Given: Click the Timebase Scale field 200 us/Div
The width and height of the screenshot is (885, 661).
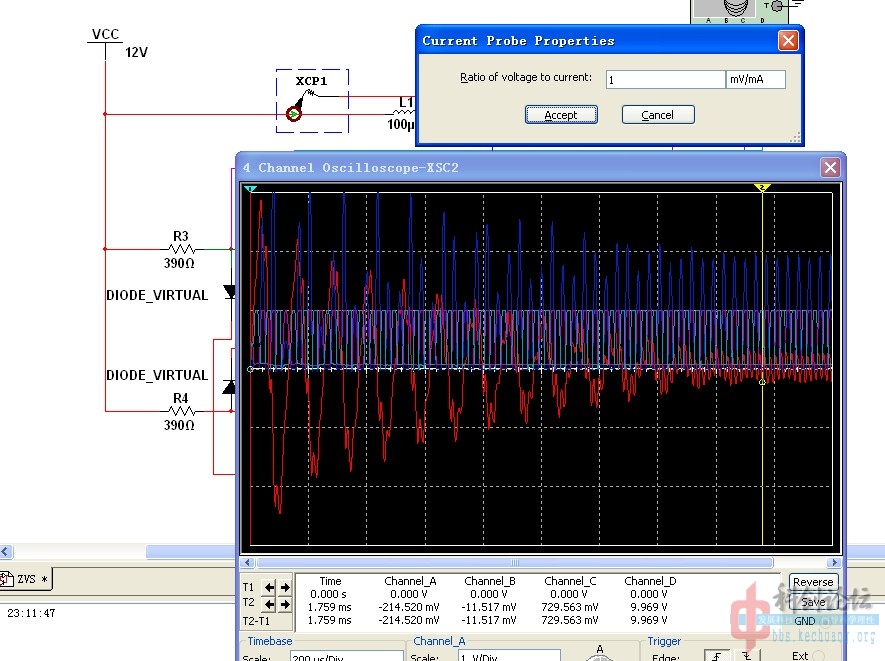Looking at the screenshot, I should 347,656.
